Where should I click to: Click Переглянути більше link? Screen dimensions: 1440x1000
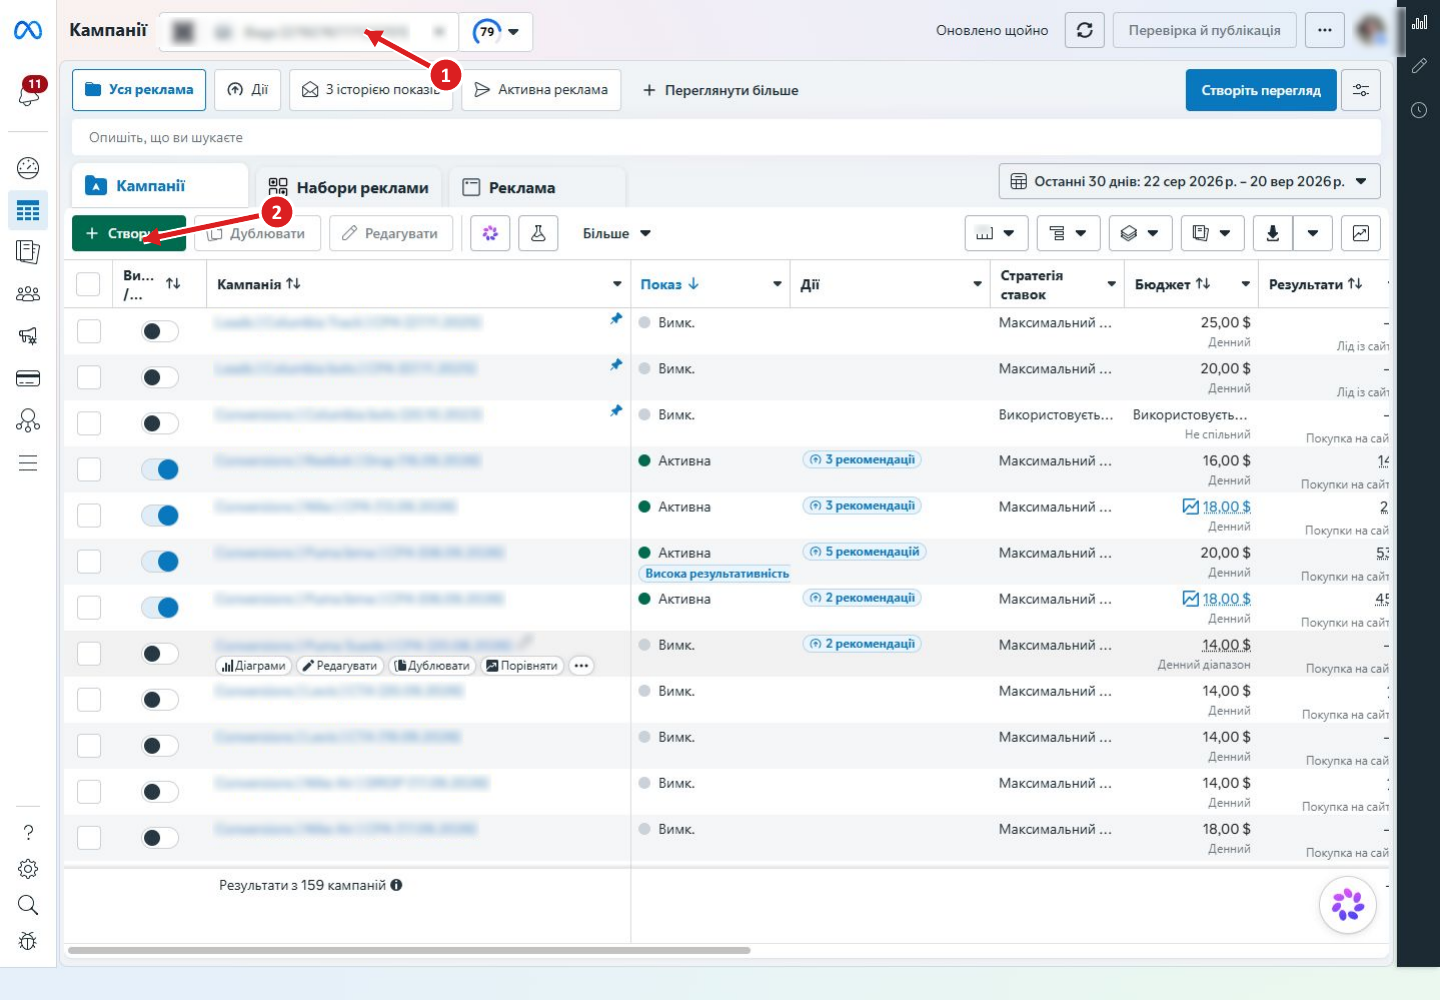click(x=720, y=90)
